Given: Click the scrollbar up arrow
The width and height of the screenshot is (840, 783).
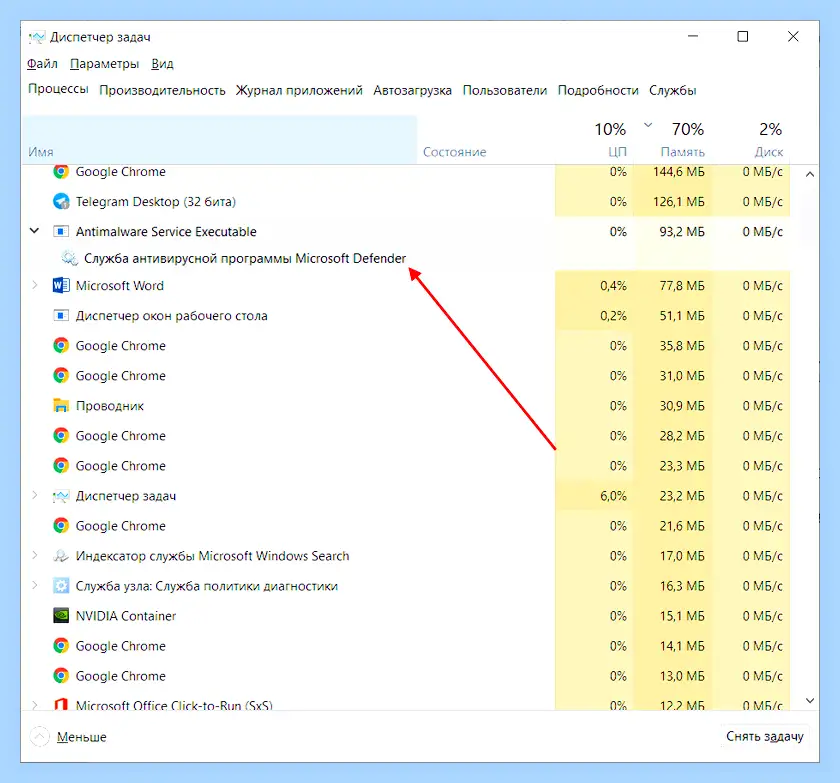Looking at the screenshot, I should (x=810, y=174).
